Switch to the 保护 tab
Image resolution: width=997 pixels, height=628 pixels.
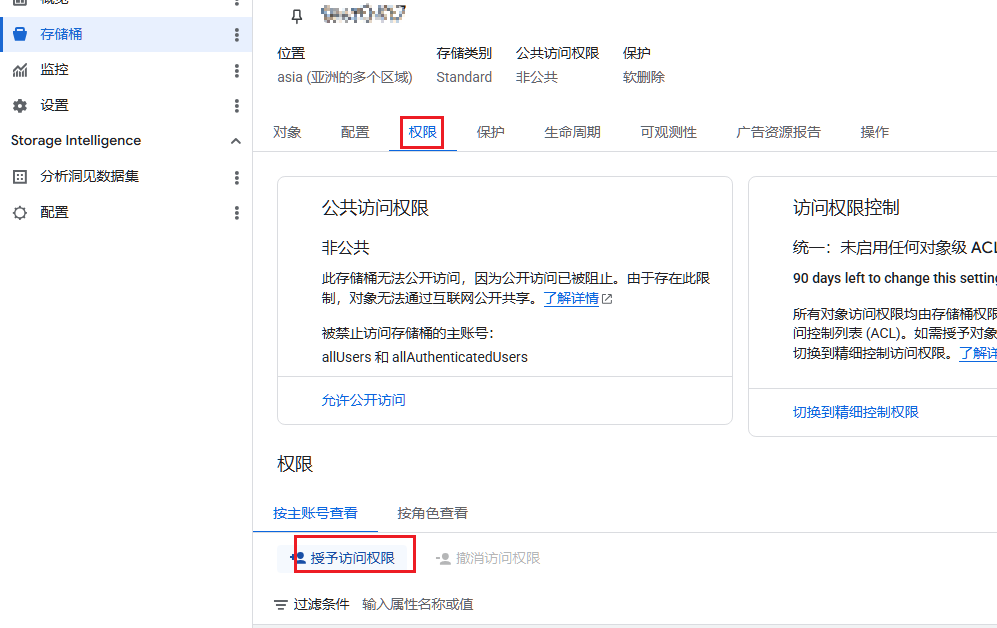pos(490,132)
